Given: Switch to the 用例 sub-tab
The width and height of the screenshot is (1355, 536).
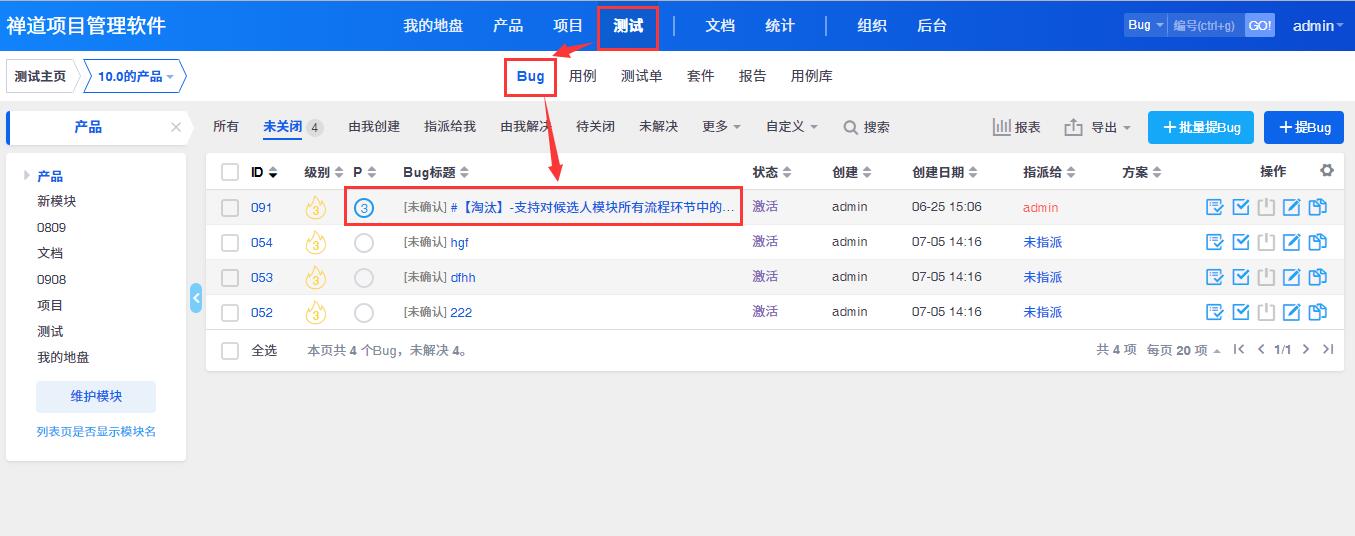Looking at the screenshot, I should click(x=583, y=76).
